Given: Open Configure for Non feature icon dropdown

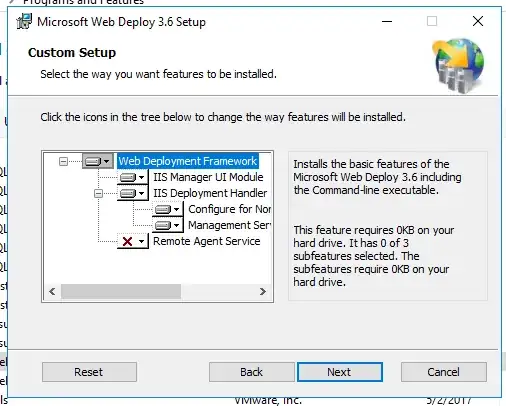Looking at the screenshot, I should [x=168, y=209].
